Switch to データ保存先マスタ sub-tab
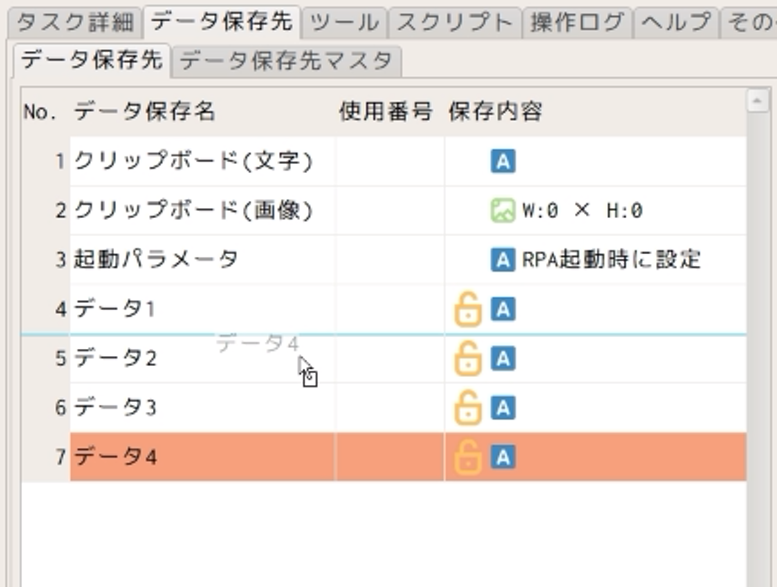Screen dimensions: 777x587 click(286, 61)
